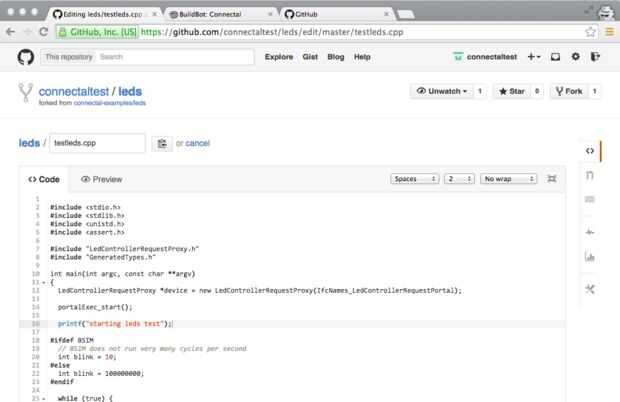620x402 pixels.
Task: Click the int blink = 100000000; line
Action: (x=101, y=374)
